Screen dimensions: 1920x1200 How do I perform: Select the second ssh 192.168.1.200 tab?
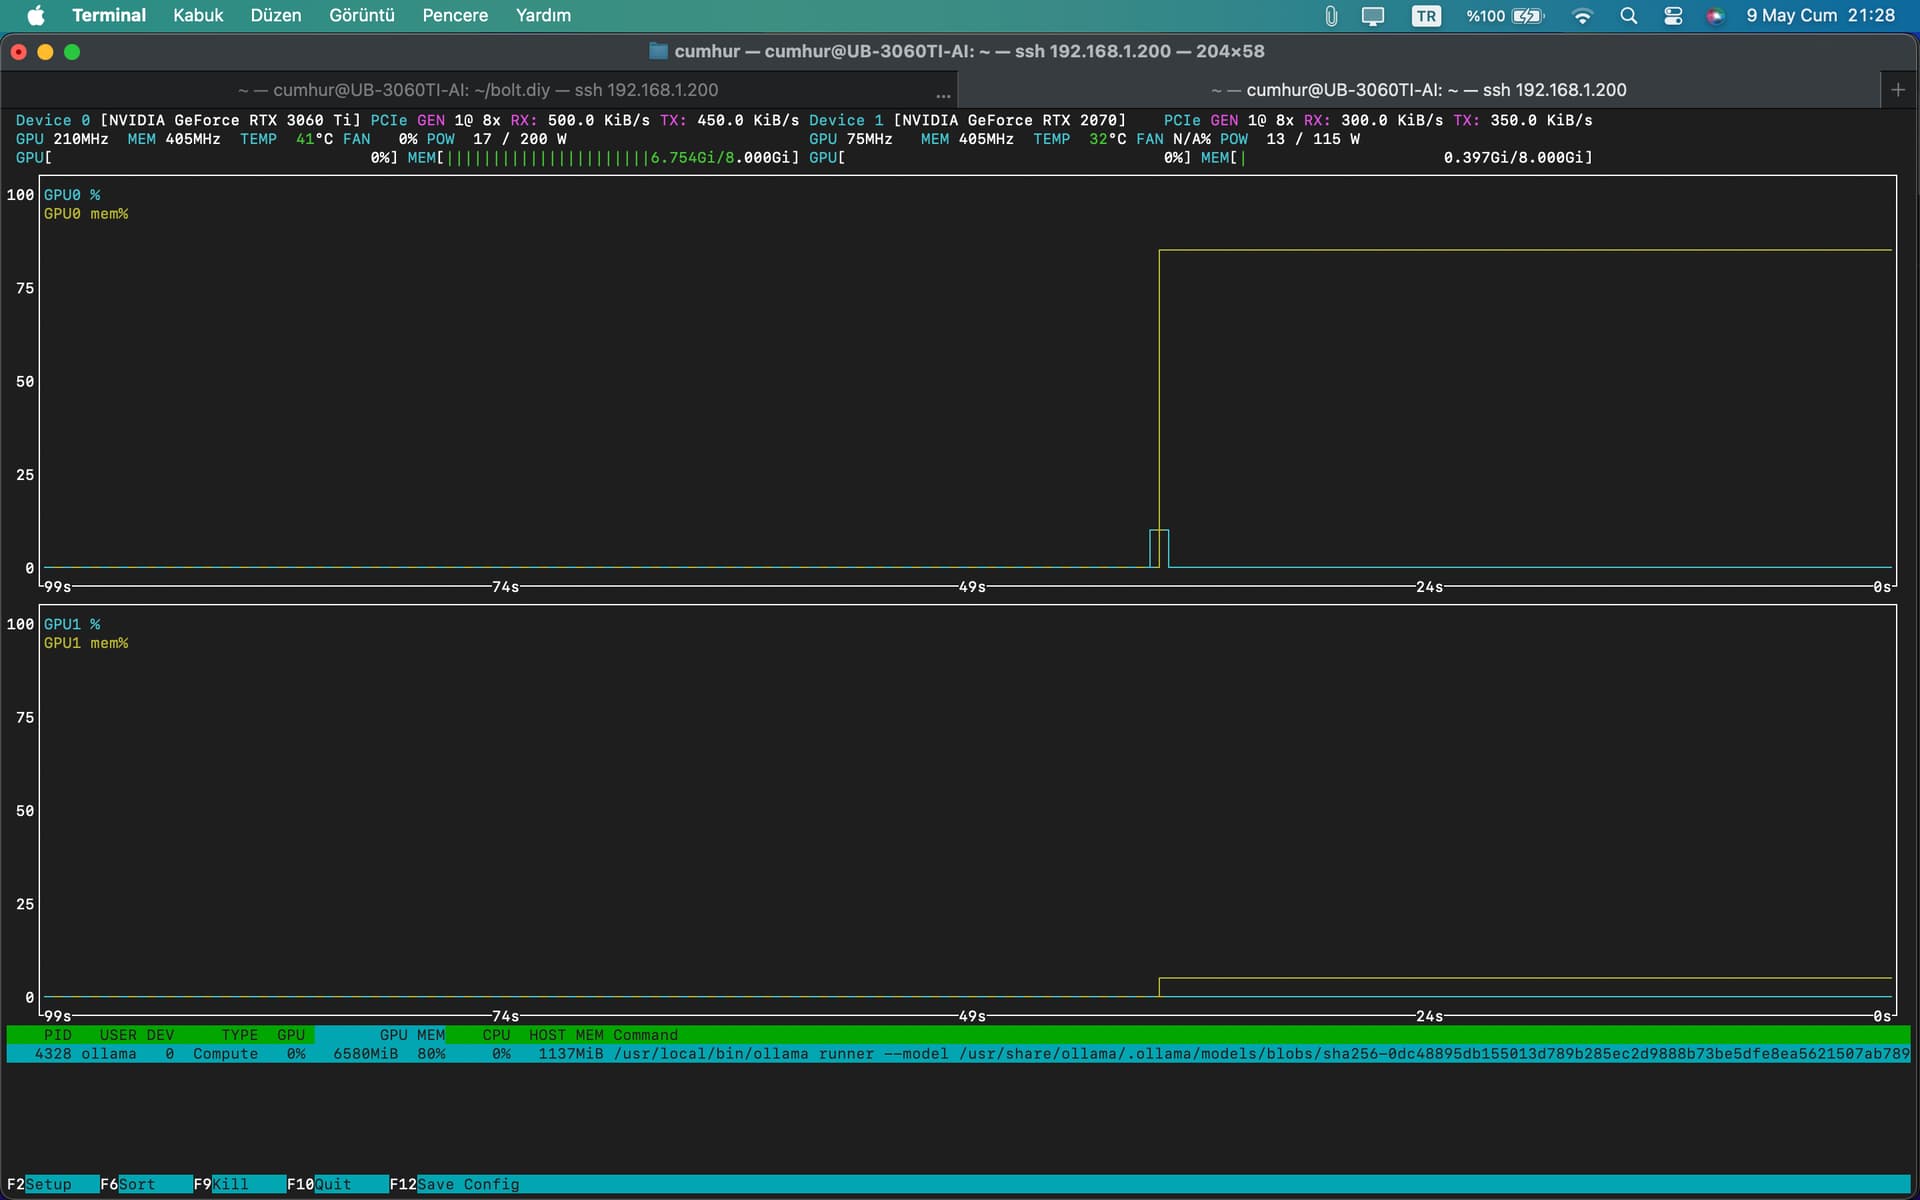point(1418,89)
